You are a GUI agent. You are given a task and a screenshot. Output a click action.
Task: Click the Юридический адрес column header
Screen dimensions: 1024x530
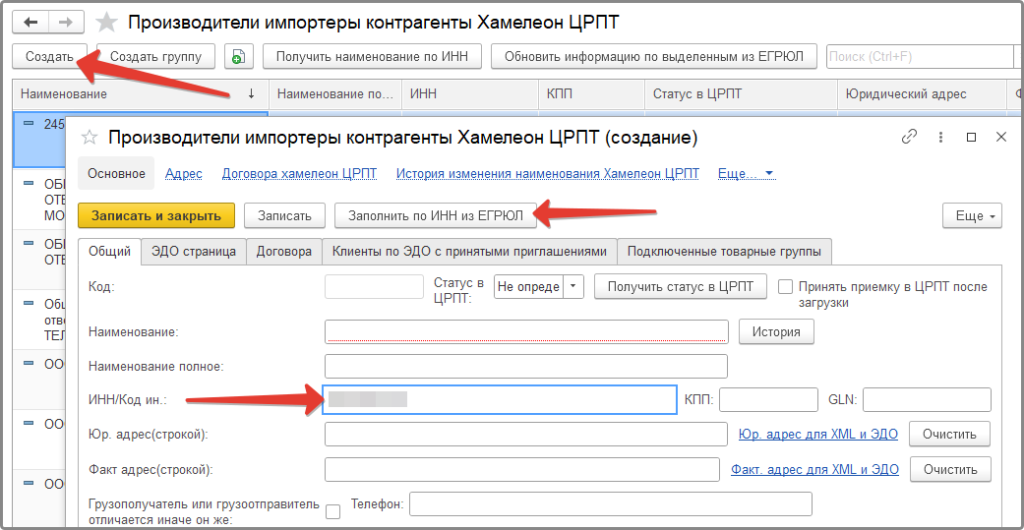pos(922,94)
